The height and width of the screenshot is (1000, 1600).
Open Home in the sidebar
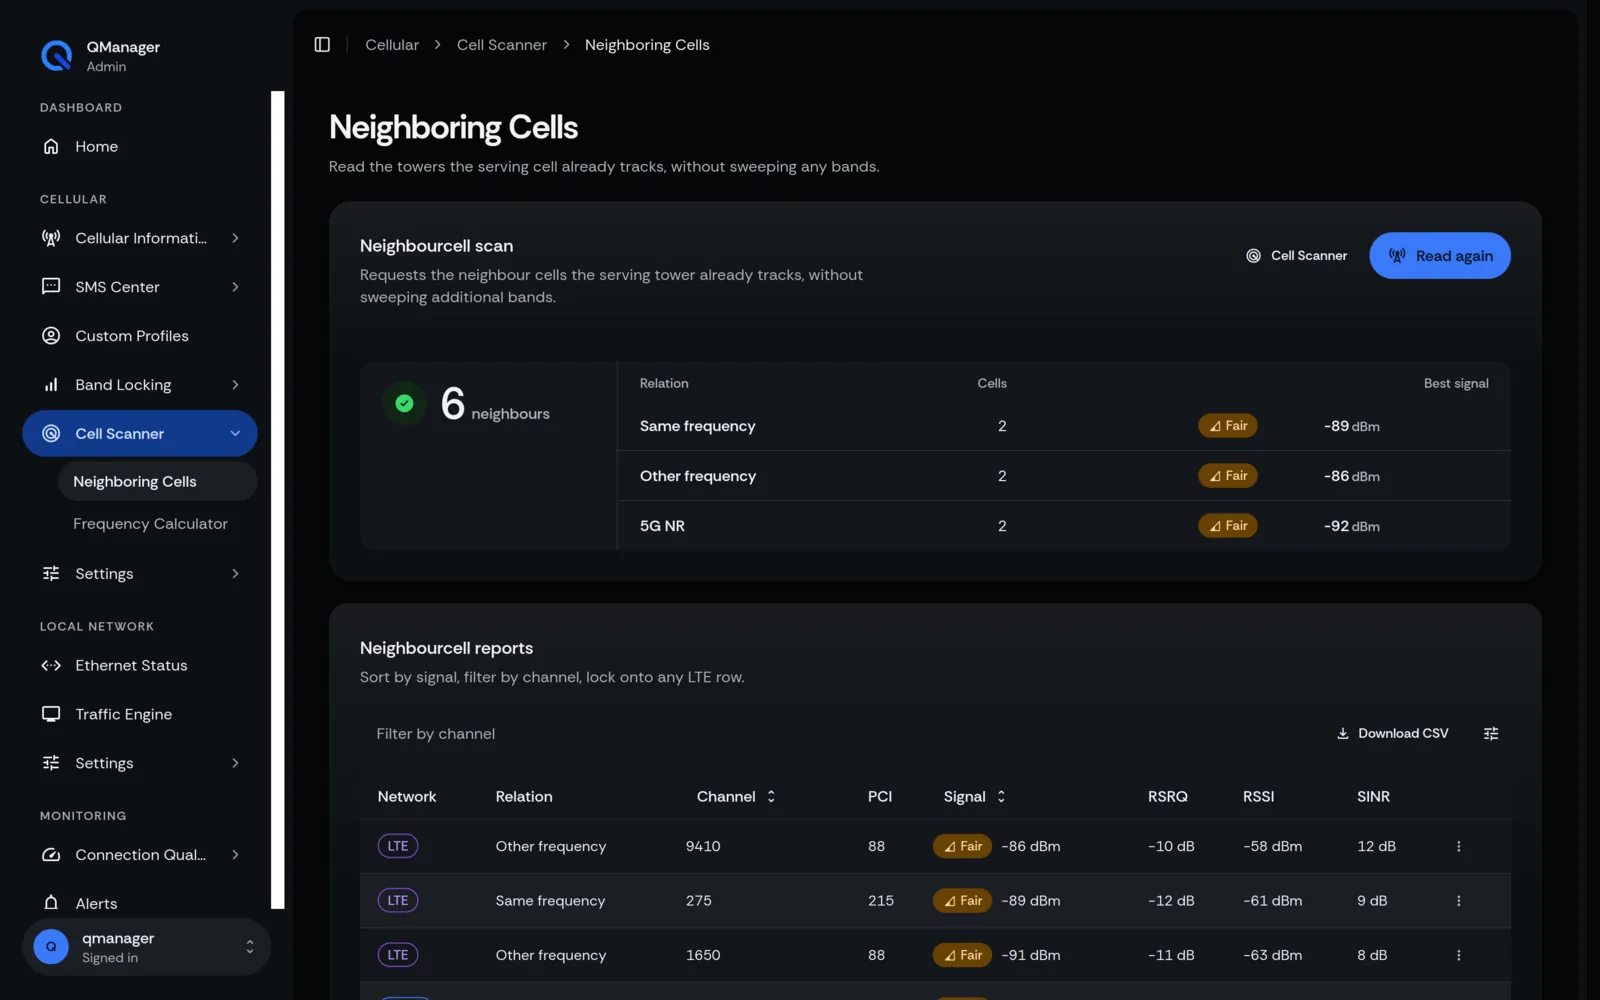[140, 147]
